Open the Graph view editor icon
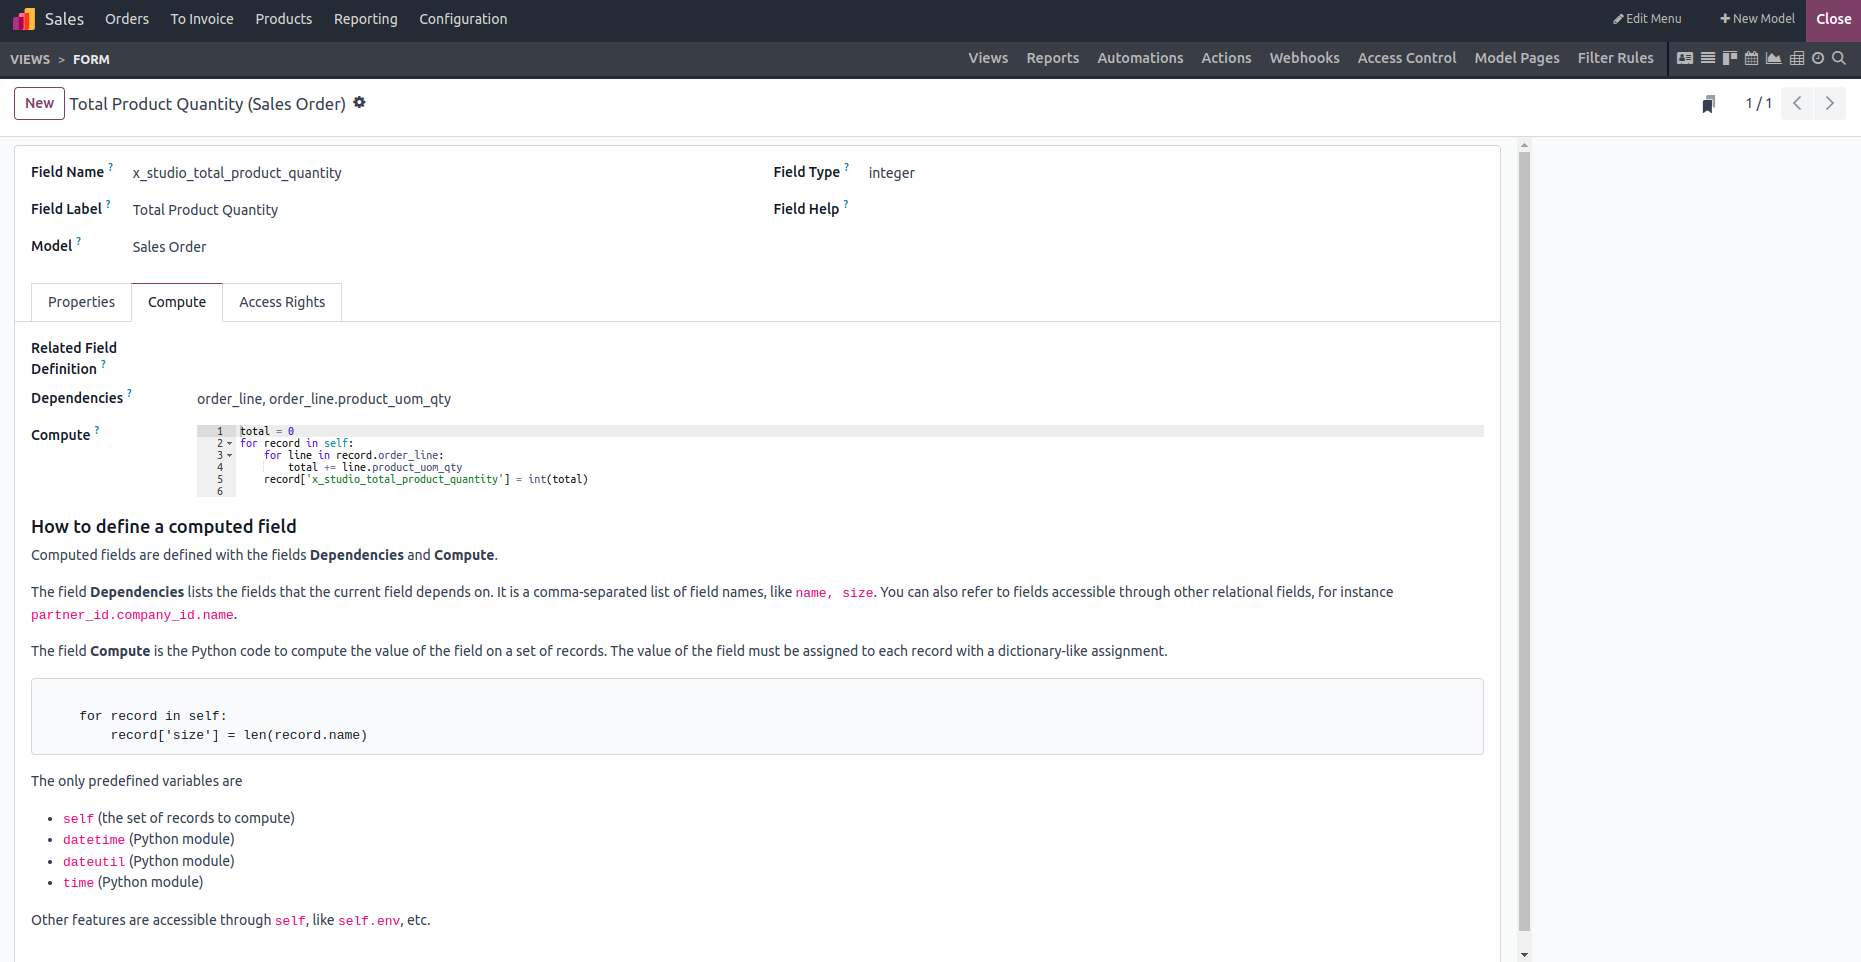Screen dimensions: 1861x962 [x=1774, y=58]
